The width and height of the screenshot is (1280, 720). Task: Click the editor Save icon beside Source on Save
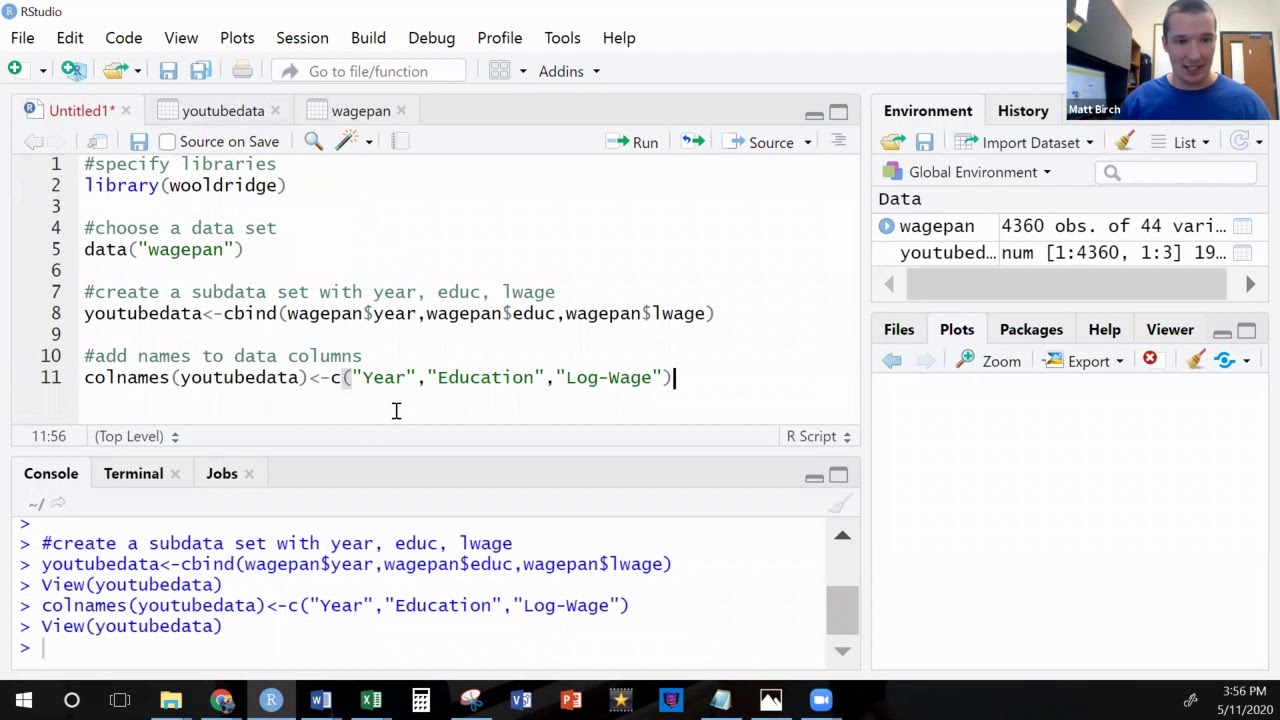[x=139, y=142]
